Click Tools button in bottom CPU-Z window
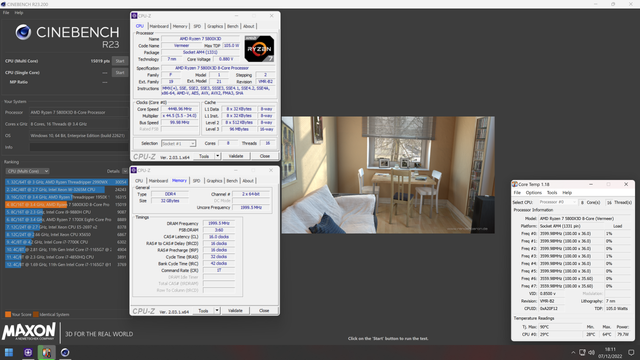The image size is (640, 360). 203,311
